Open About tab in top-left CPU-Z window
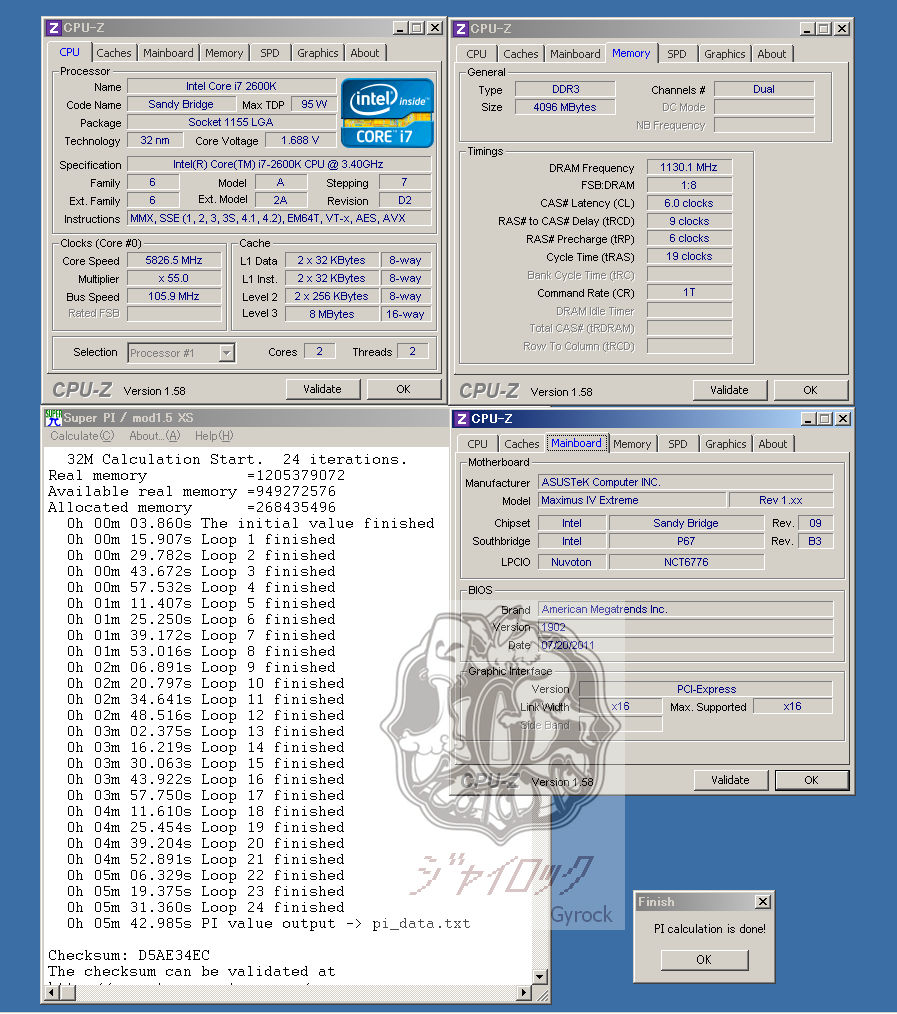 click(365, 53)
